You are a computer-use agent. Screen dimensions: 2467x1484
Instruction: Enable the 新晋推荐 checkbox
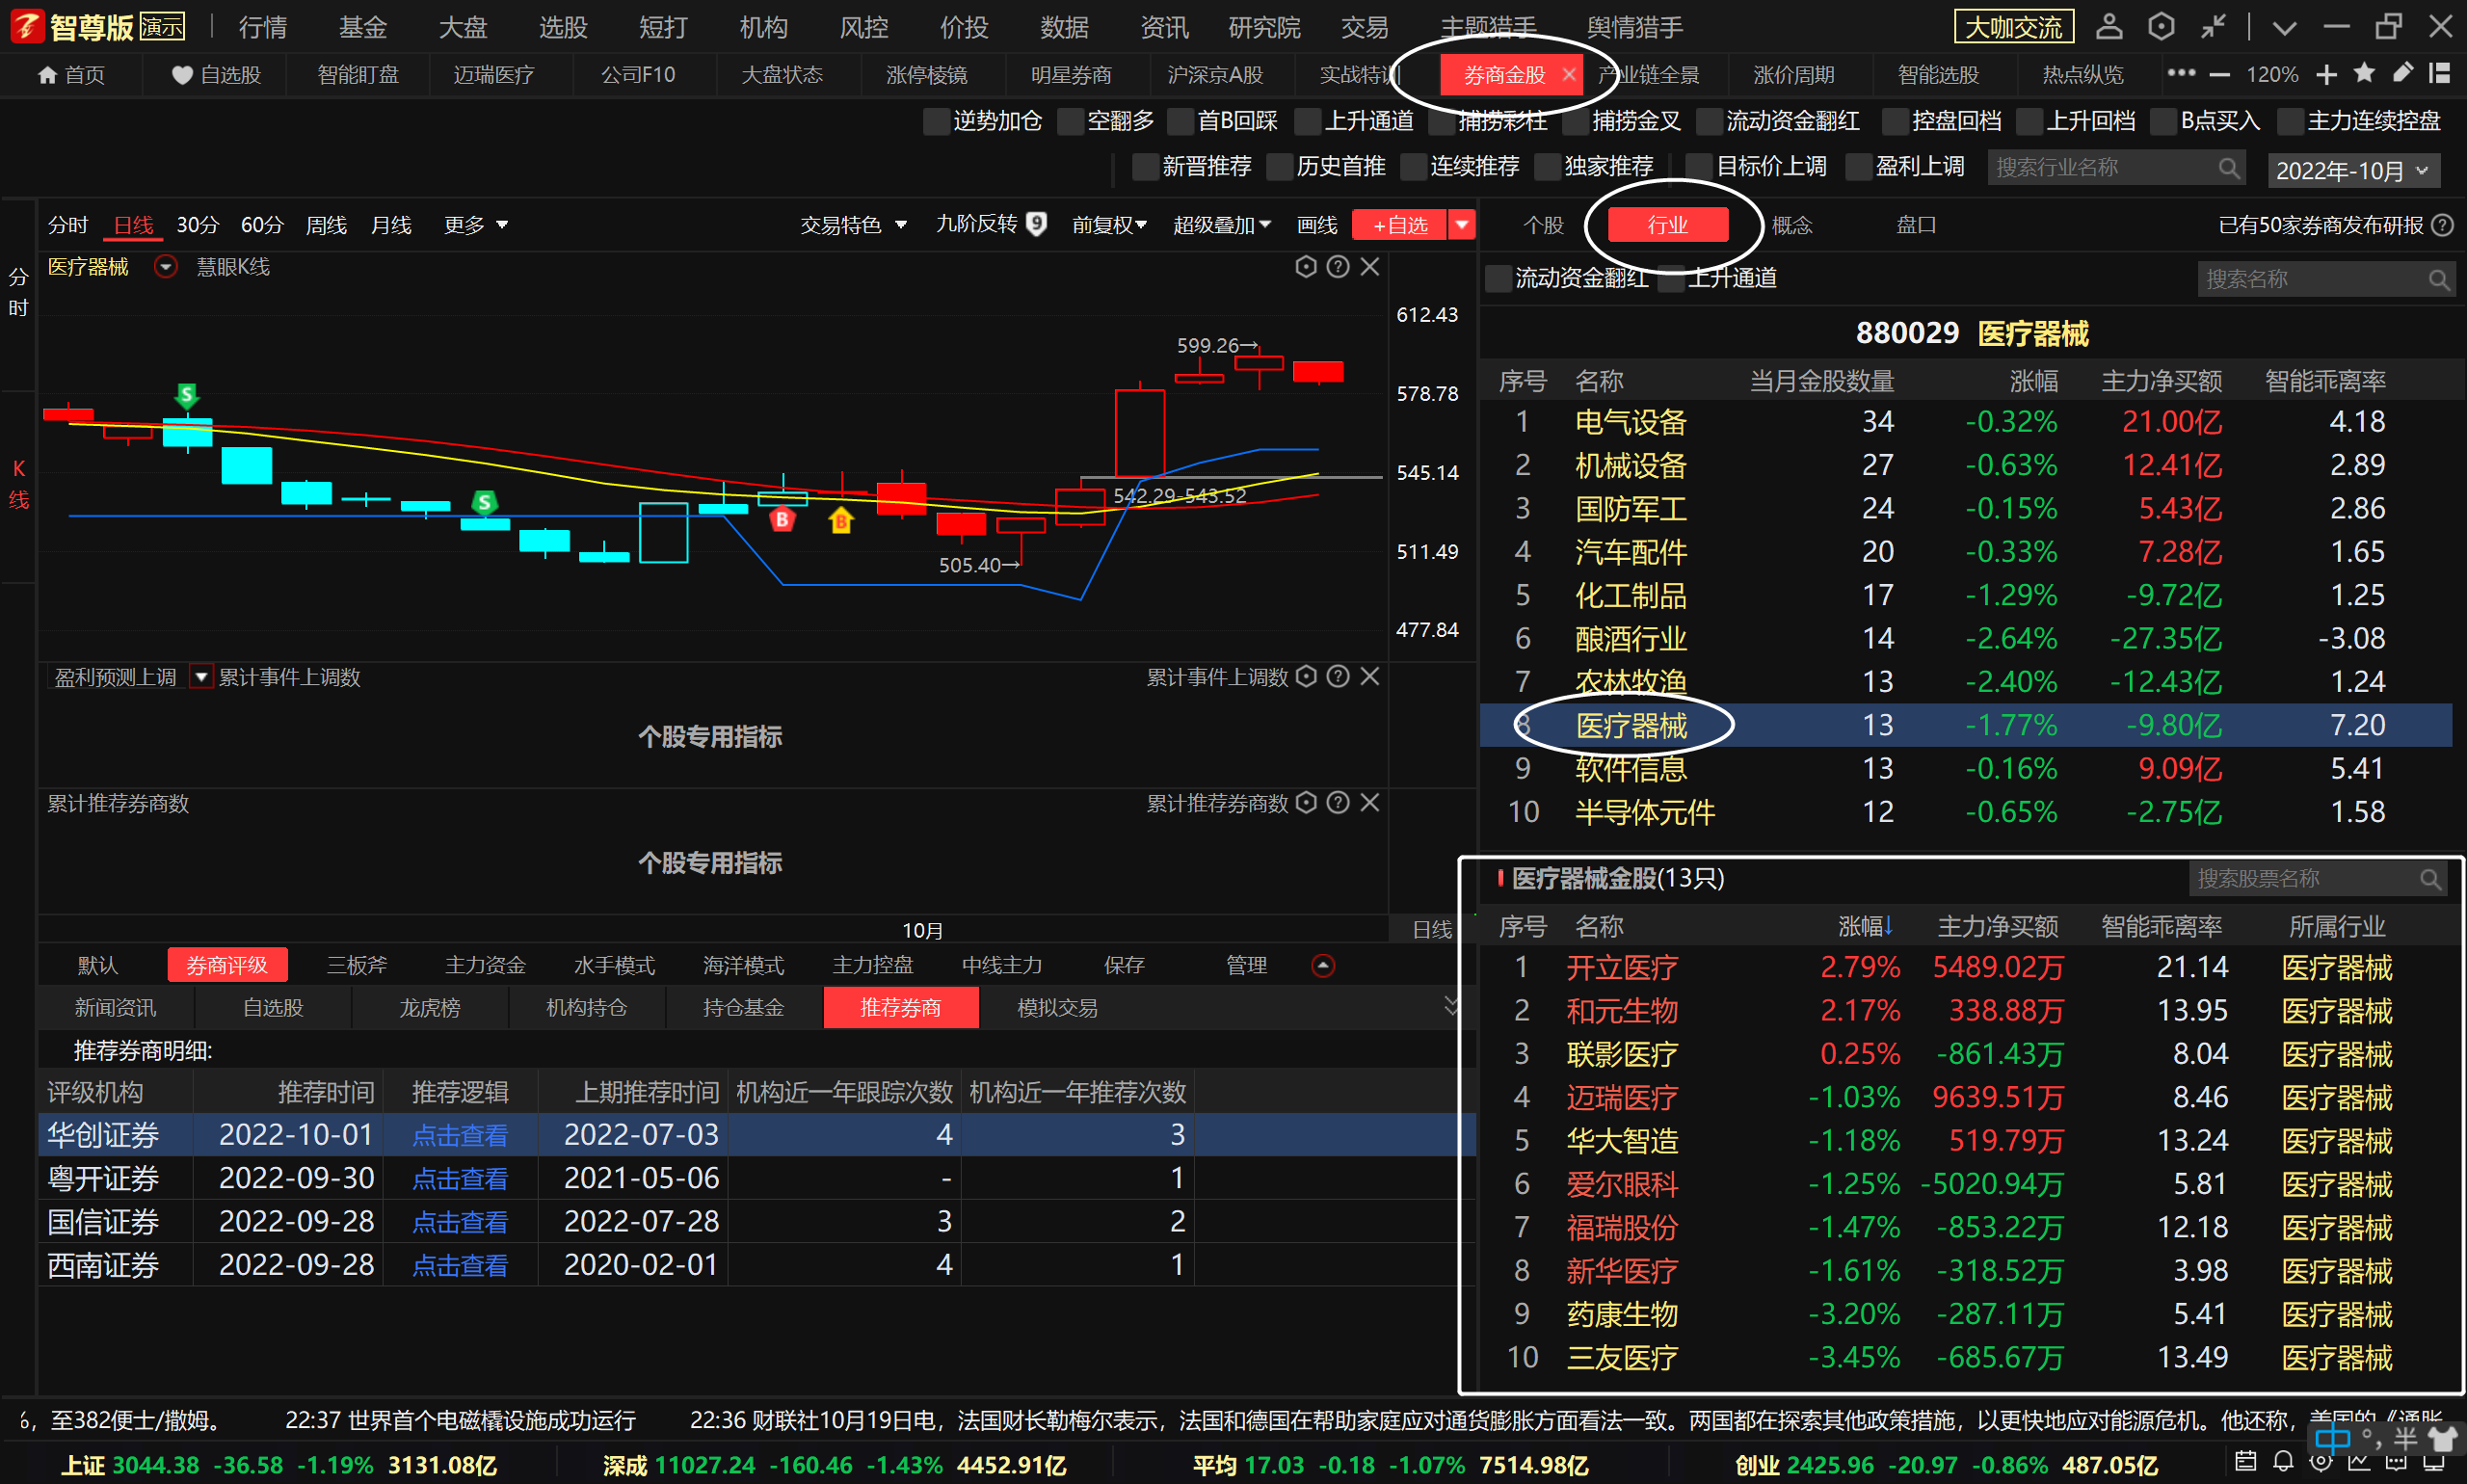[x=1144, y=167]
